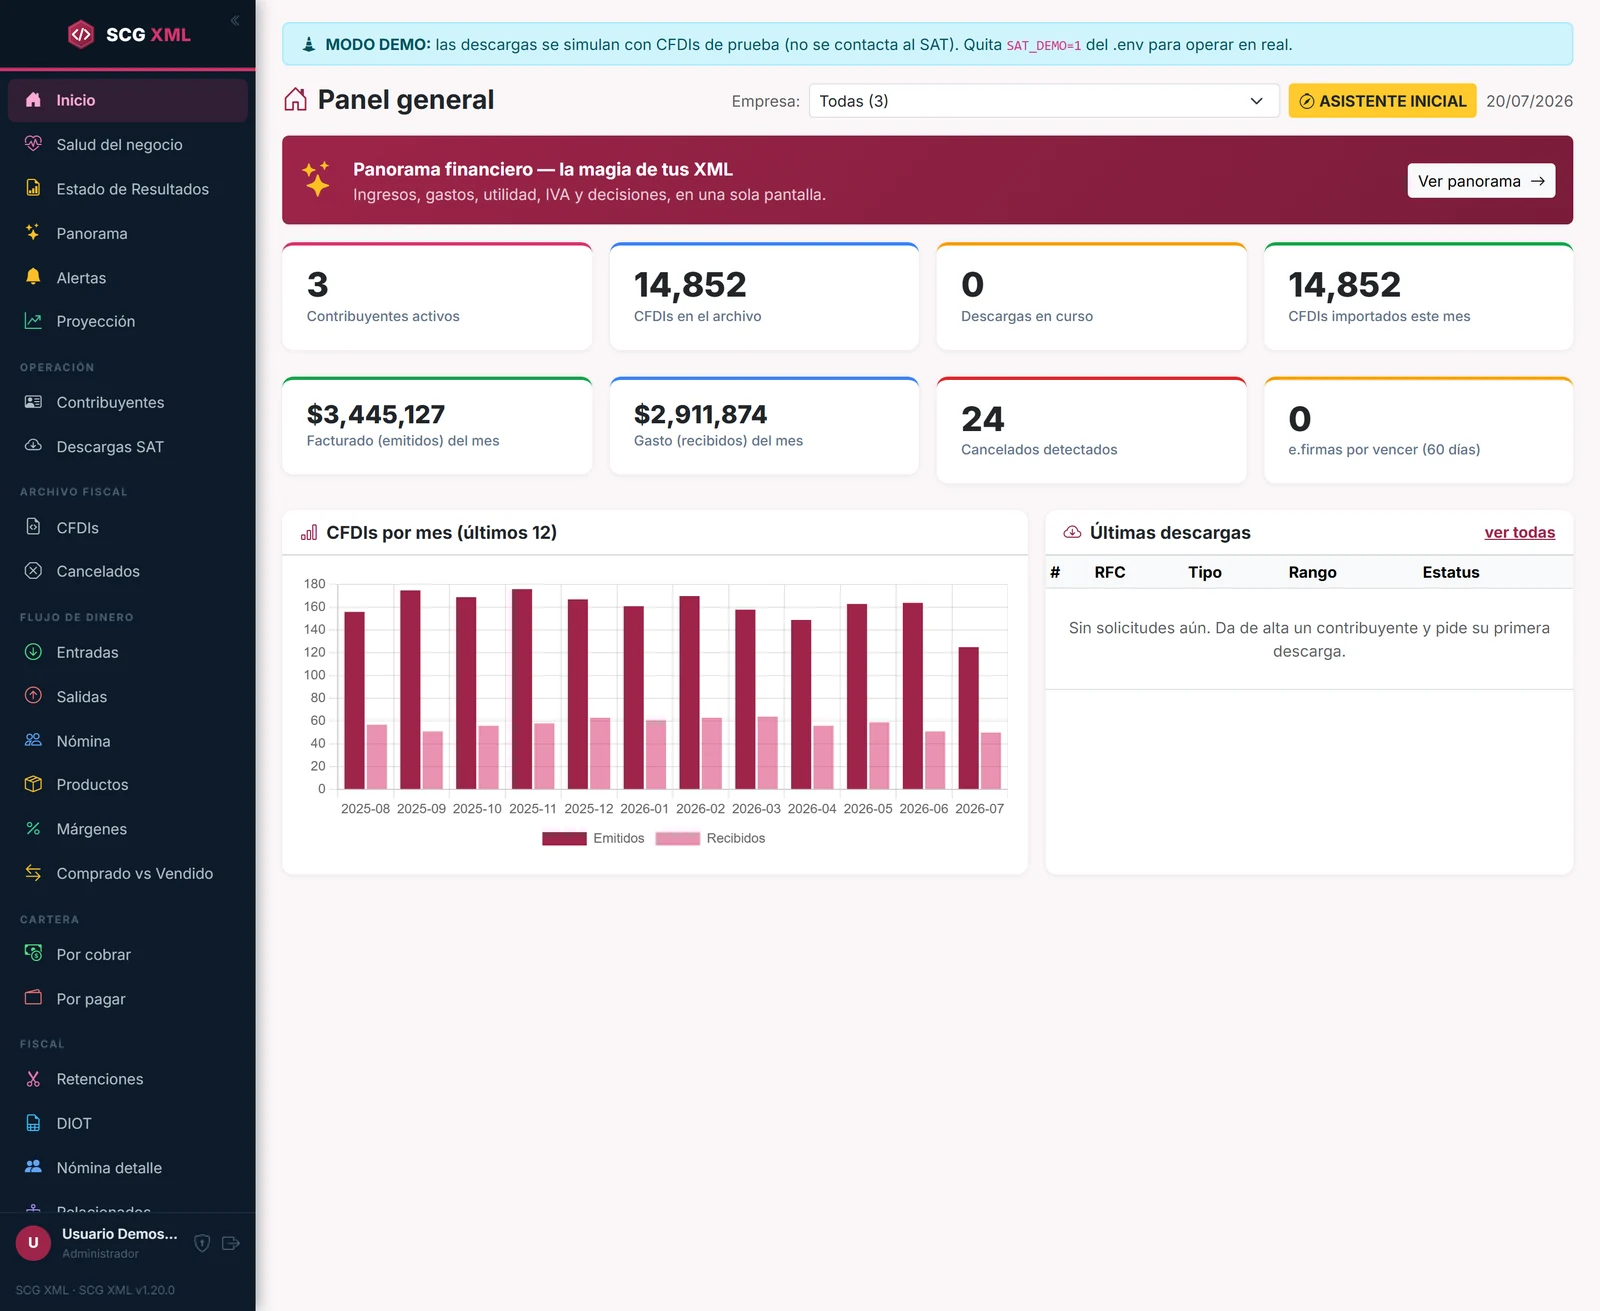The height and width of the screenshot is (1311, 1600).
Task: Click the Facturado (emitidos) del mes card
Action: [x=437, y=425]
